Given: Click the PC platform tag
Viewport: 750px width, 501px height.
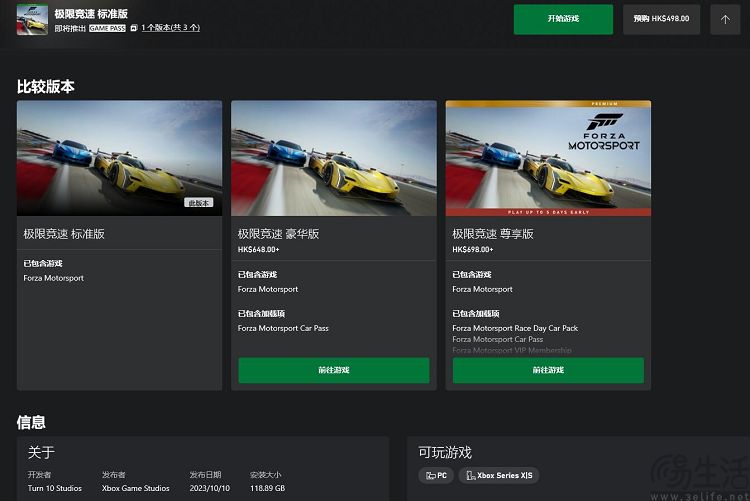Looking at the screenshot, I should point(436,475).
